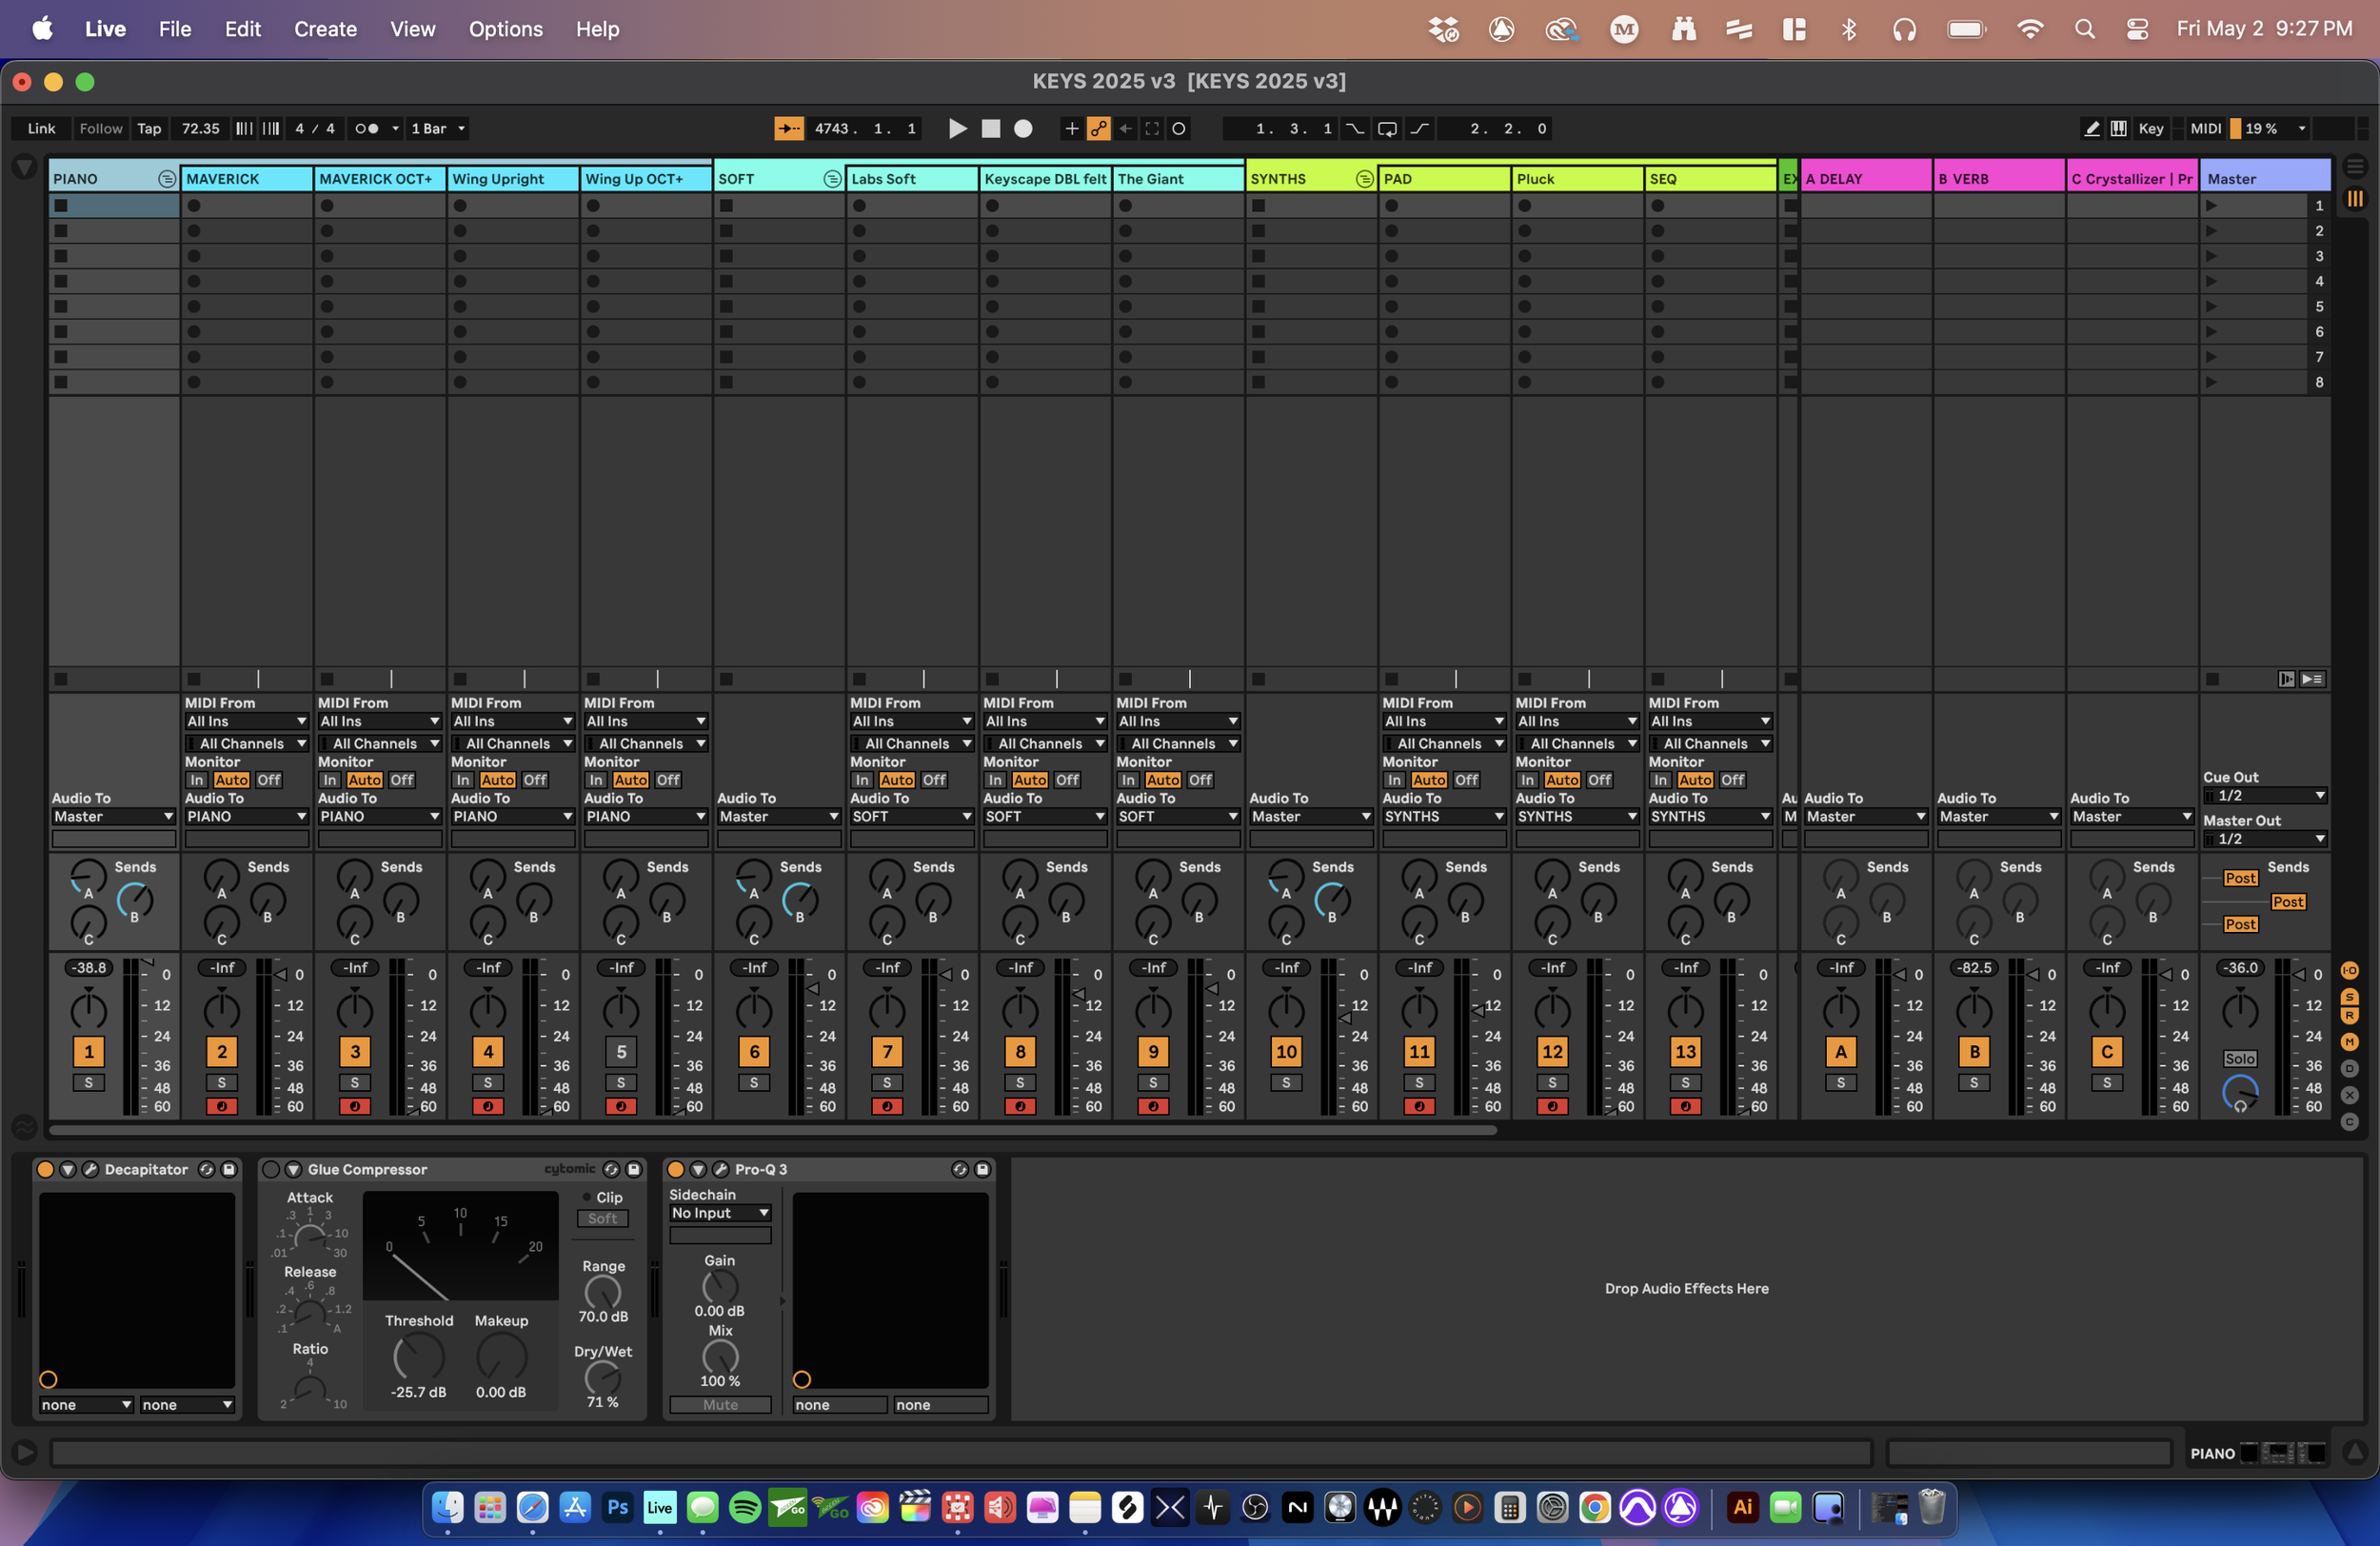Switch to Arrangement view via horizontal-lines icon
Image resolution: width=2380 pixels, height=1546 pixels.
coord(2355,166)
